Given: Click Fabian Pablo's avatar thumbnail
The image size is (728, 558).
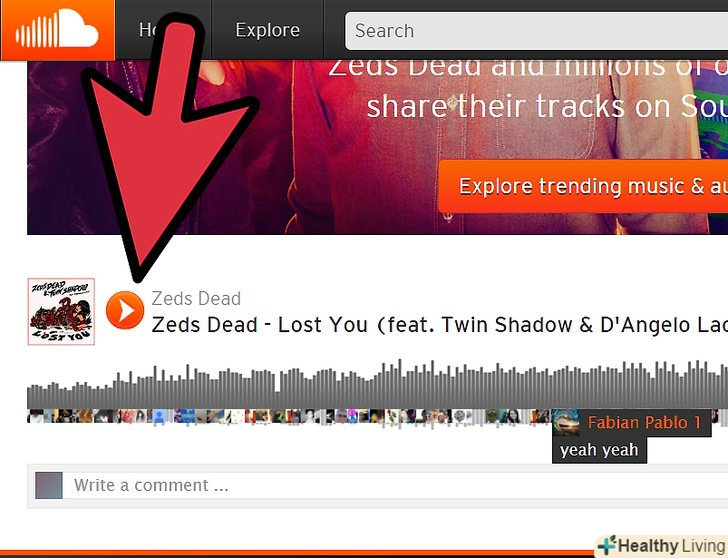Looking at the screenshot, I should (566, 422).
